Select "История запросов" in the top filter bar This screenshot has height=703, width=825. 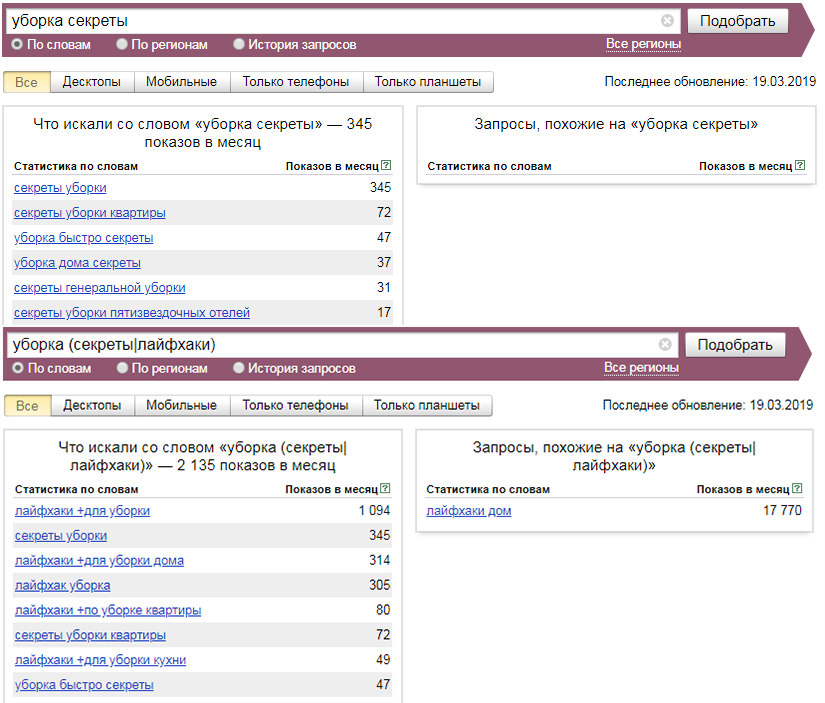point(238,44)
